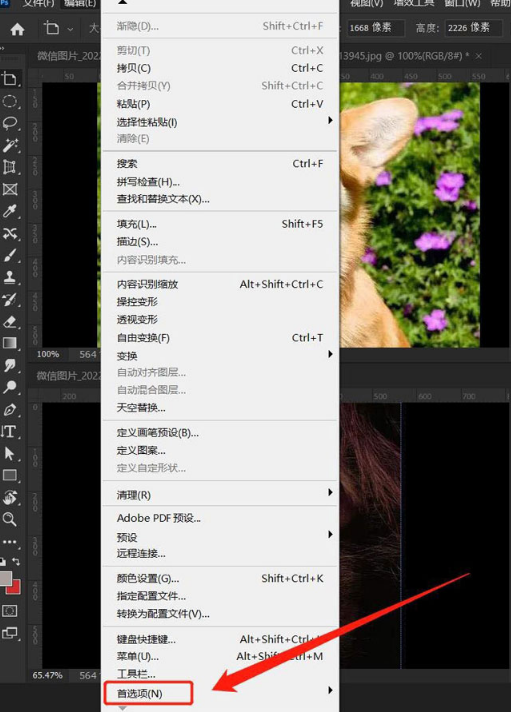Click the 高度 2226 像素 field

tap(474, 28)
